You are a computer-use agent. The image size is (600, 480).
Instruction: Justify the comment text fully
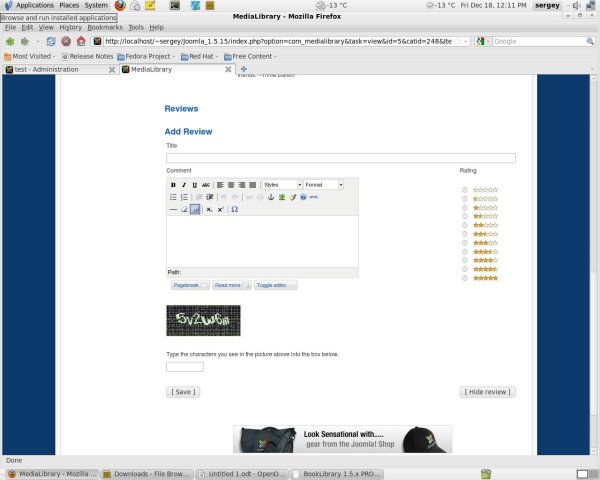click(253, 185)
